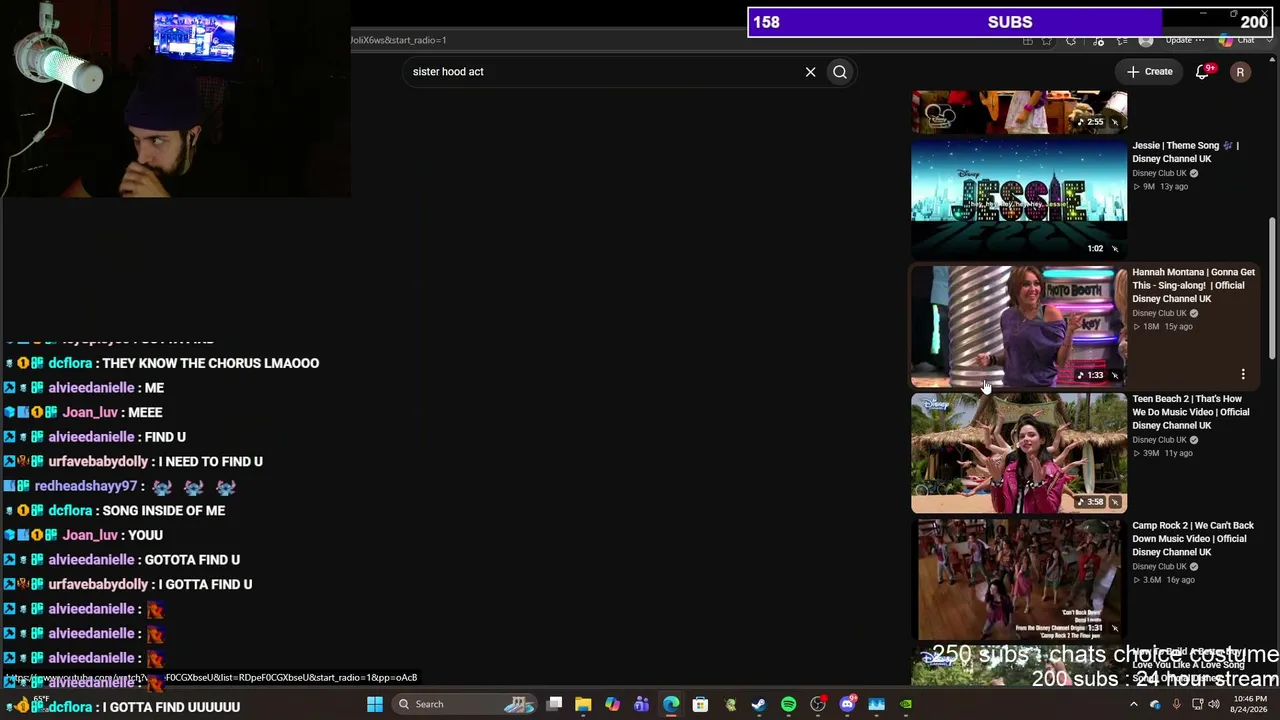Open the NVIDIA app in the taskbar
This screenshot has height=720, width=1280.
(906, 704)
